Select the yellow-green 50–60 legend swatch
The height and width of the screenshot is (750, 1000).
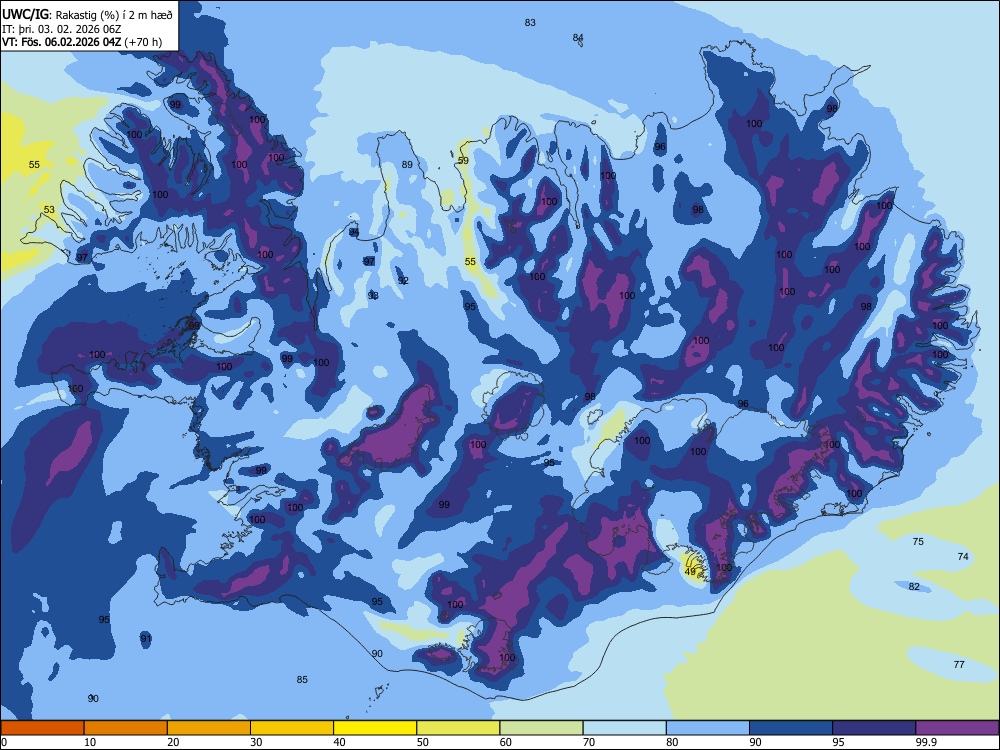pyautogui.click(x=458, y=728)
